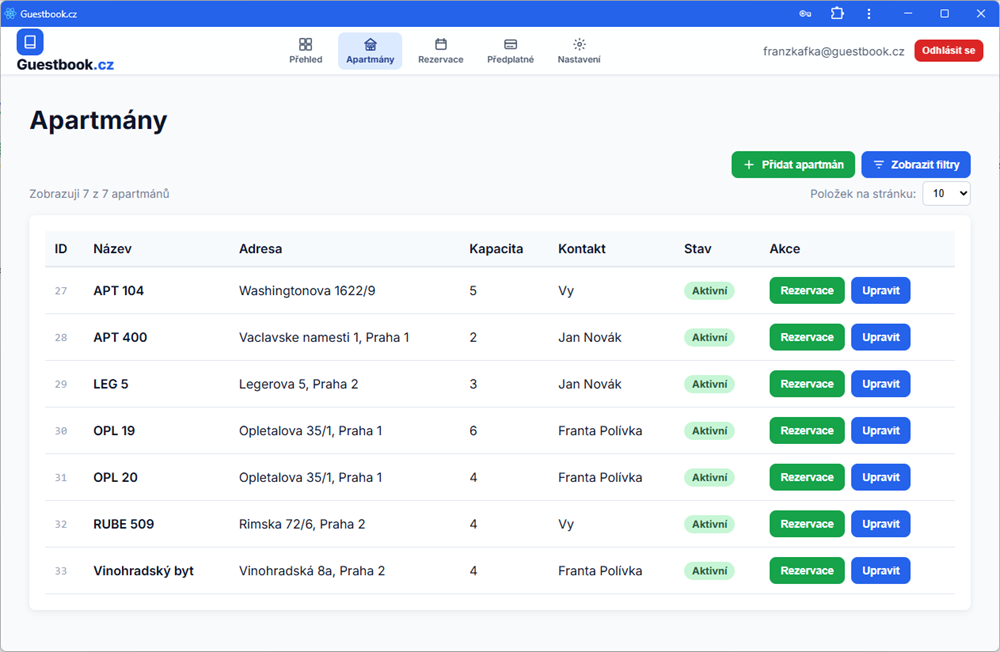1000x652 pixels.
Task: Show filters with Zobrazit filtry
Action: click(916, 165)
